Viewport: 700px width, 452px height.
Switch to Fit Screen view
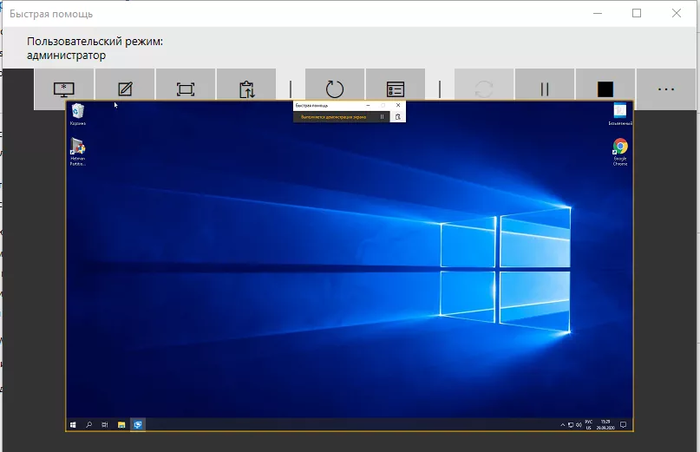pos(185,89)
